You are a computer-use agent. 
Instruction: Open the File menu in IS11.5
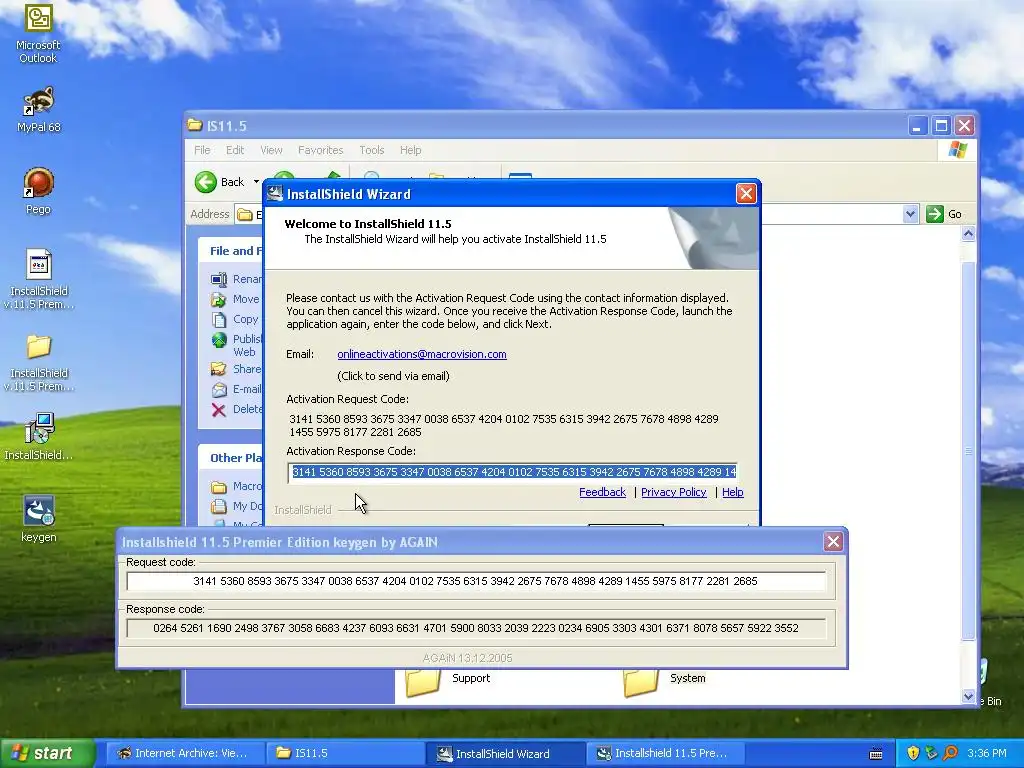pos(202,150)
